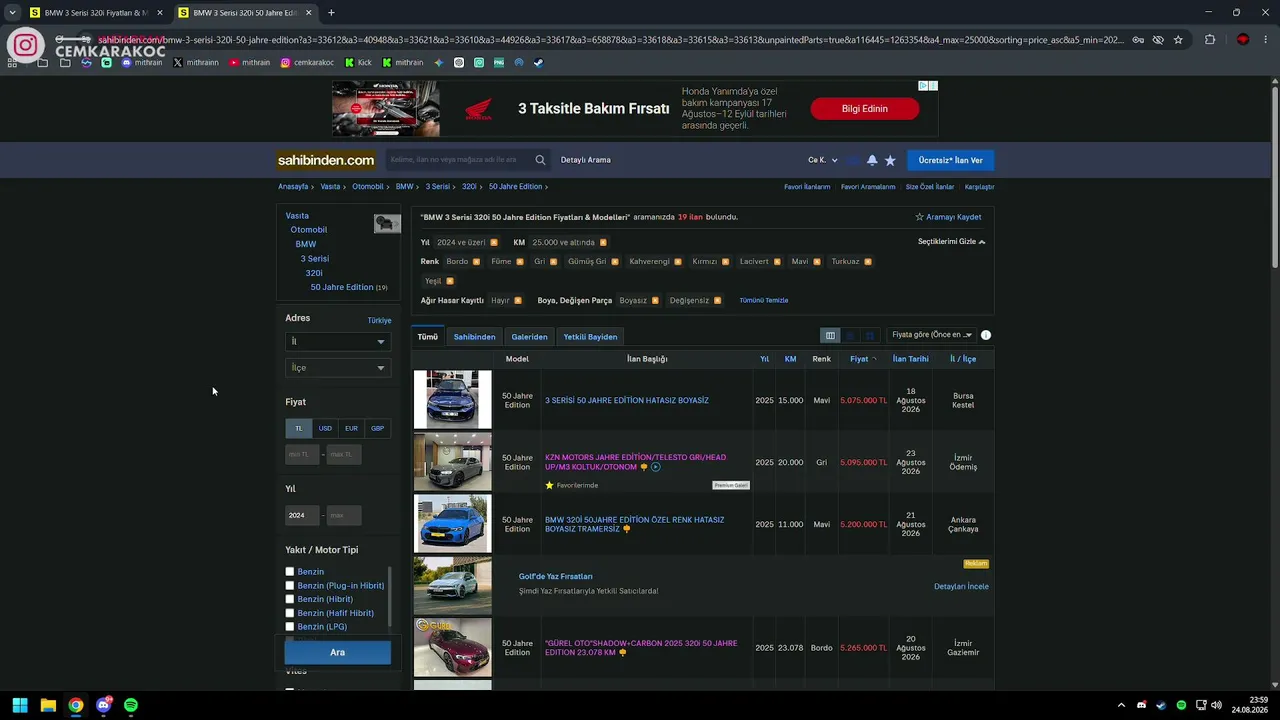Select TL currency toggle
Viewport: 1280px width, 720px height.
[298, 428]
